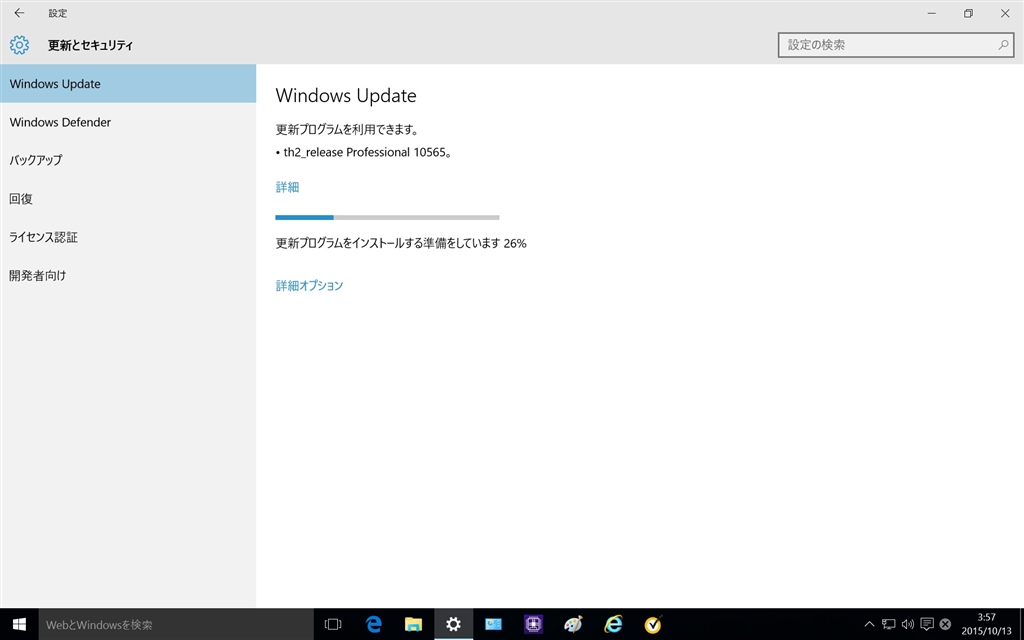Open the purple chip app in taskbar

coord(534,624)
